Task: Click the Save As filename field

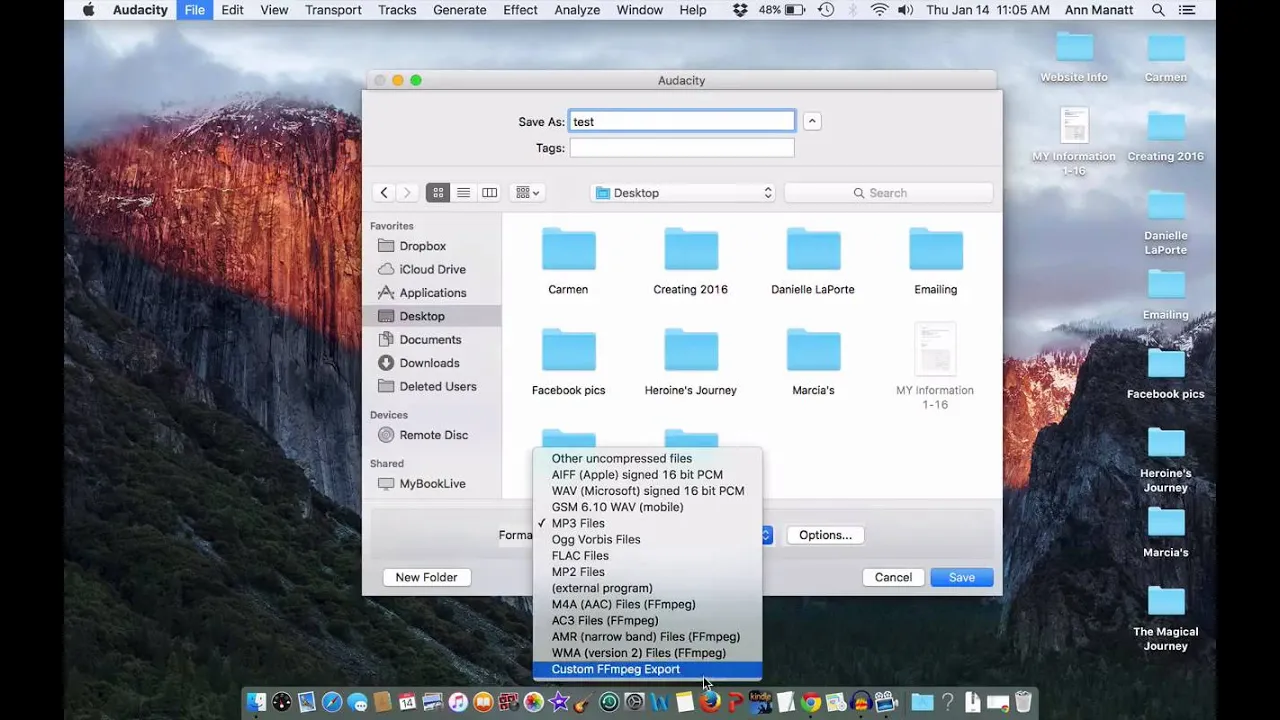Action: (x=682, y=121)
